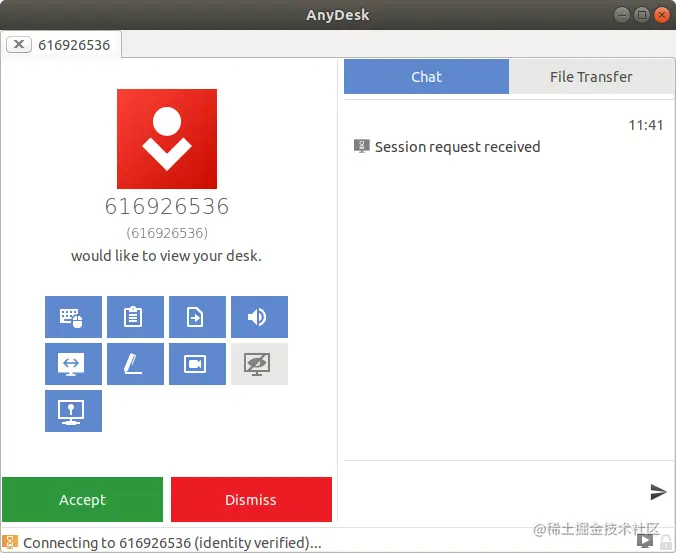Switch to the Chat tab

tap(426, 76)
